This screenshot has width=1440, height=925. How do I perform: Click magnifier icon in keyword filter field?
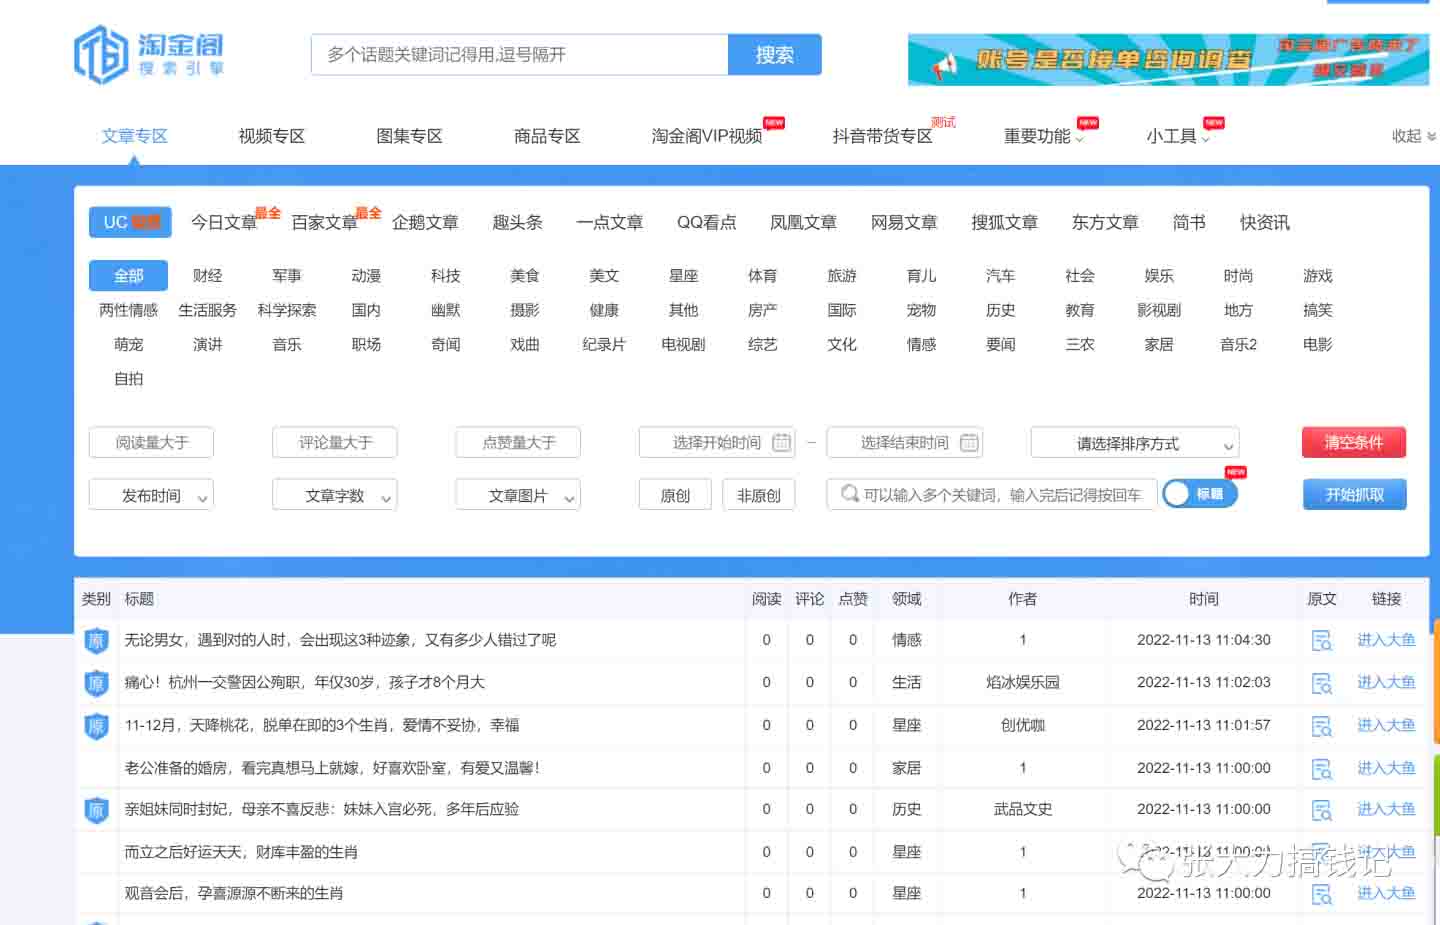click(849, 494)
